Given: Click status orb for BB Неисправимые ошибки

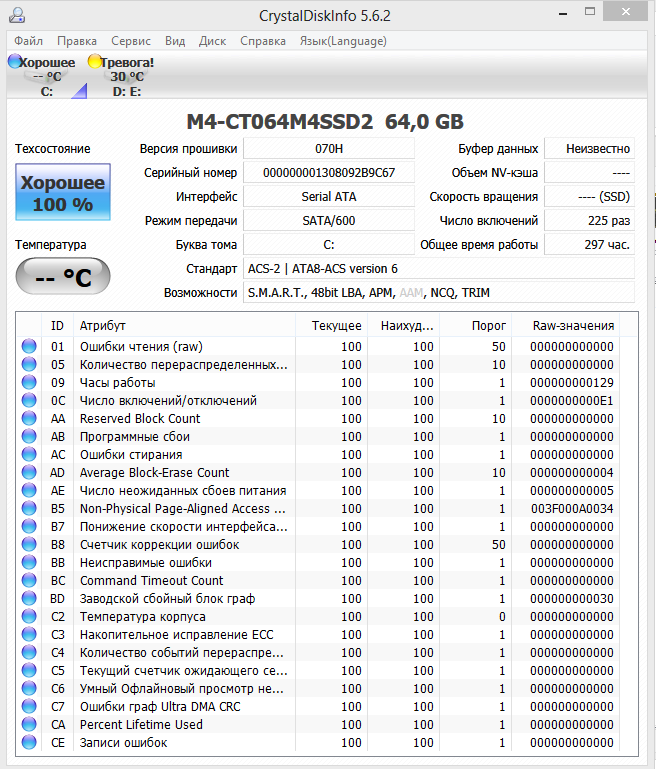Looking at the screenshot, I should tap(29, 562).
